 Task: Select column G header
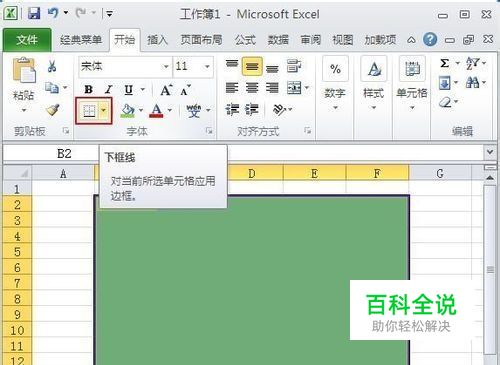point(440,173)
